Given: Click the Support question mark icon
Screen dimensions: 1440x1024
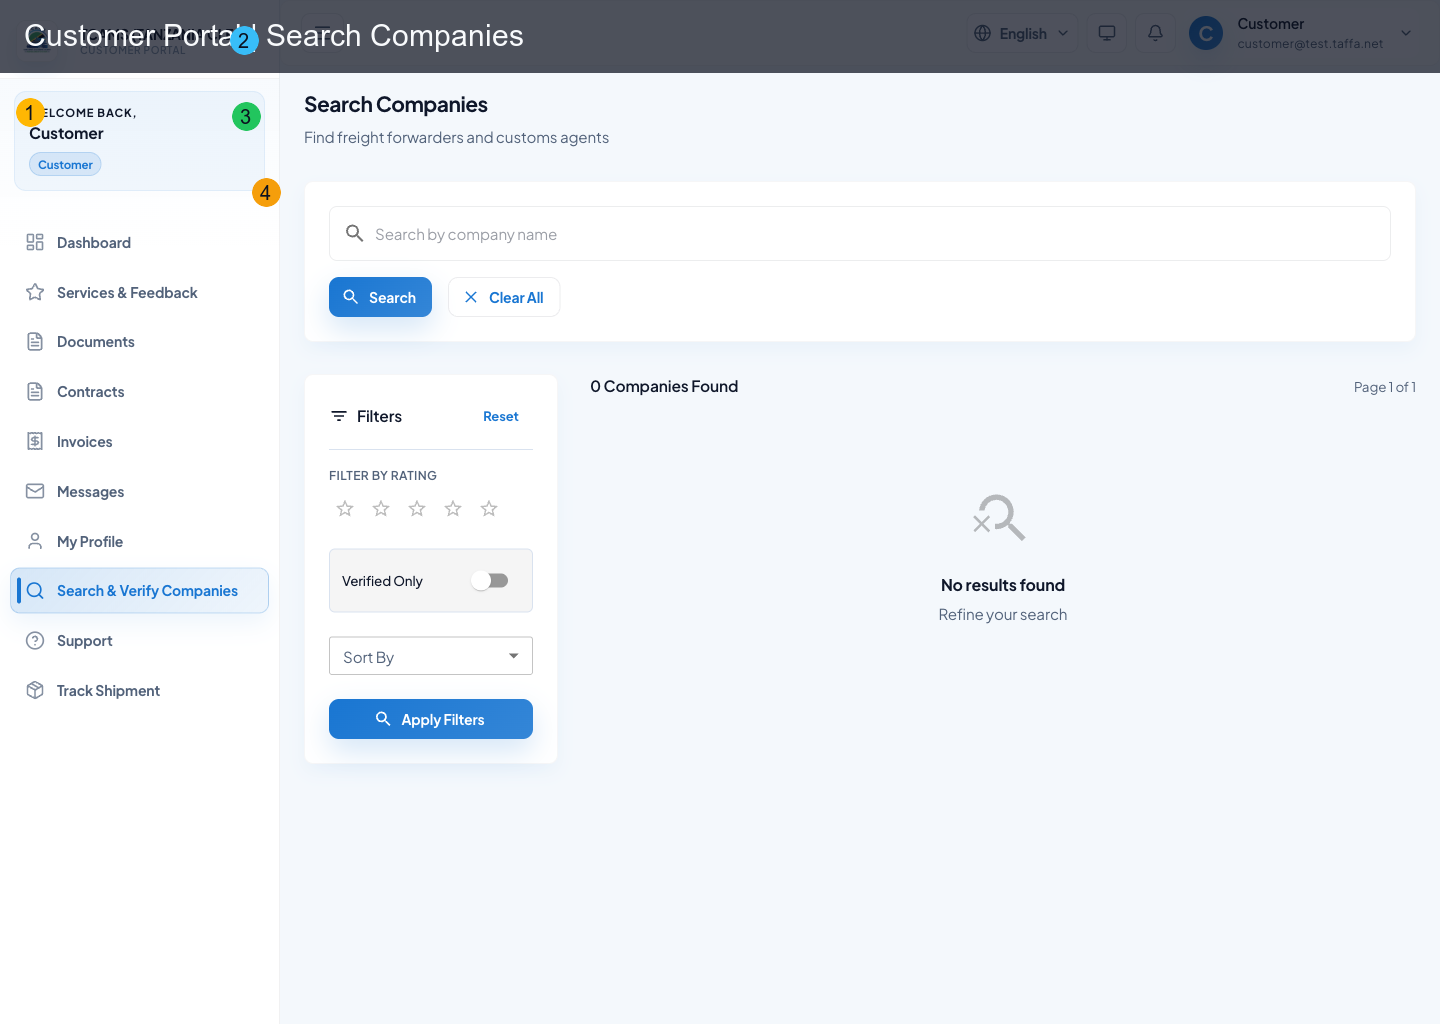Looking at the screenshot, I should coord(35,641).
